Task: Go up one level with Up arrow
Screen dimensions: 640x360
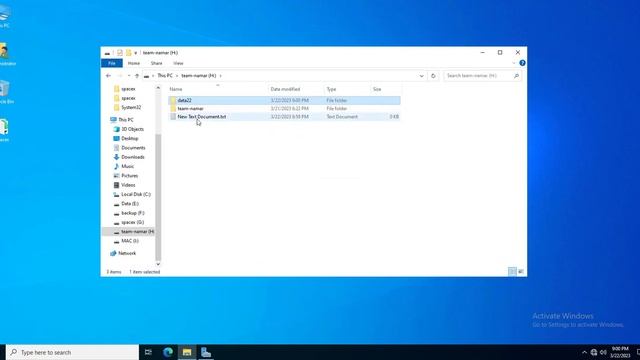Action: 137,76
